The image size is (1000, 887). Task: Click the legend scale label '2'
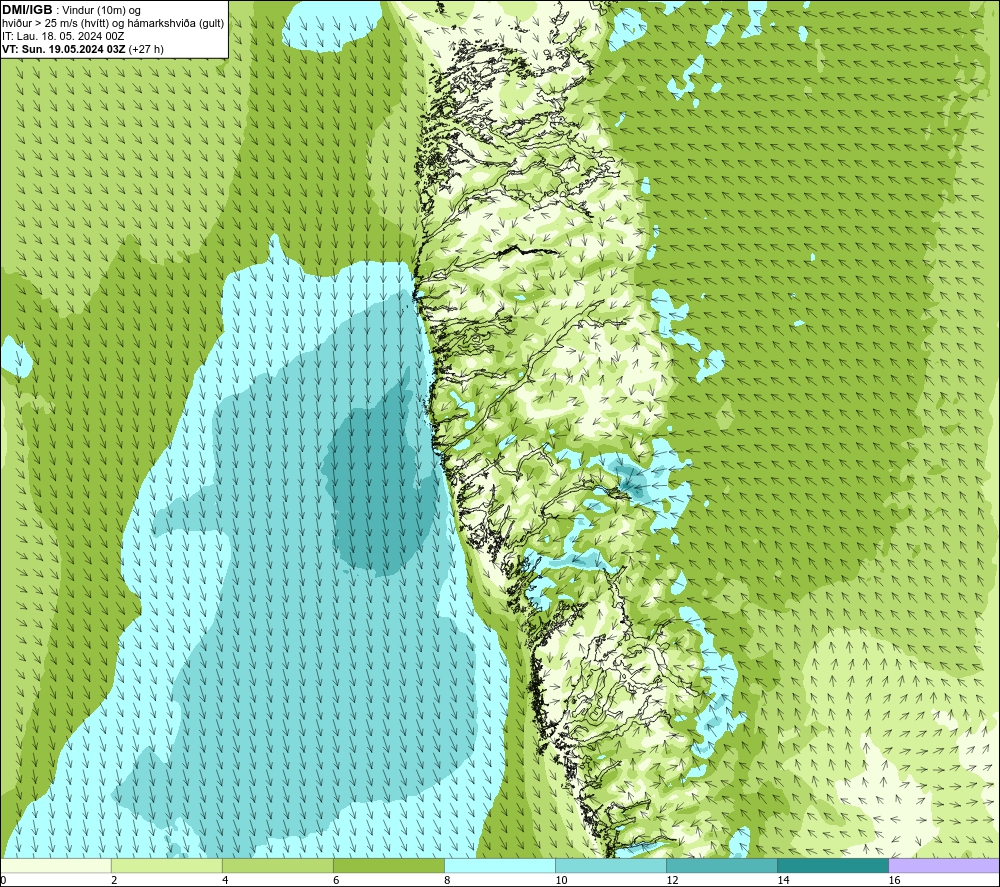coord(114,881)
